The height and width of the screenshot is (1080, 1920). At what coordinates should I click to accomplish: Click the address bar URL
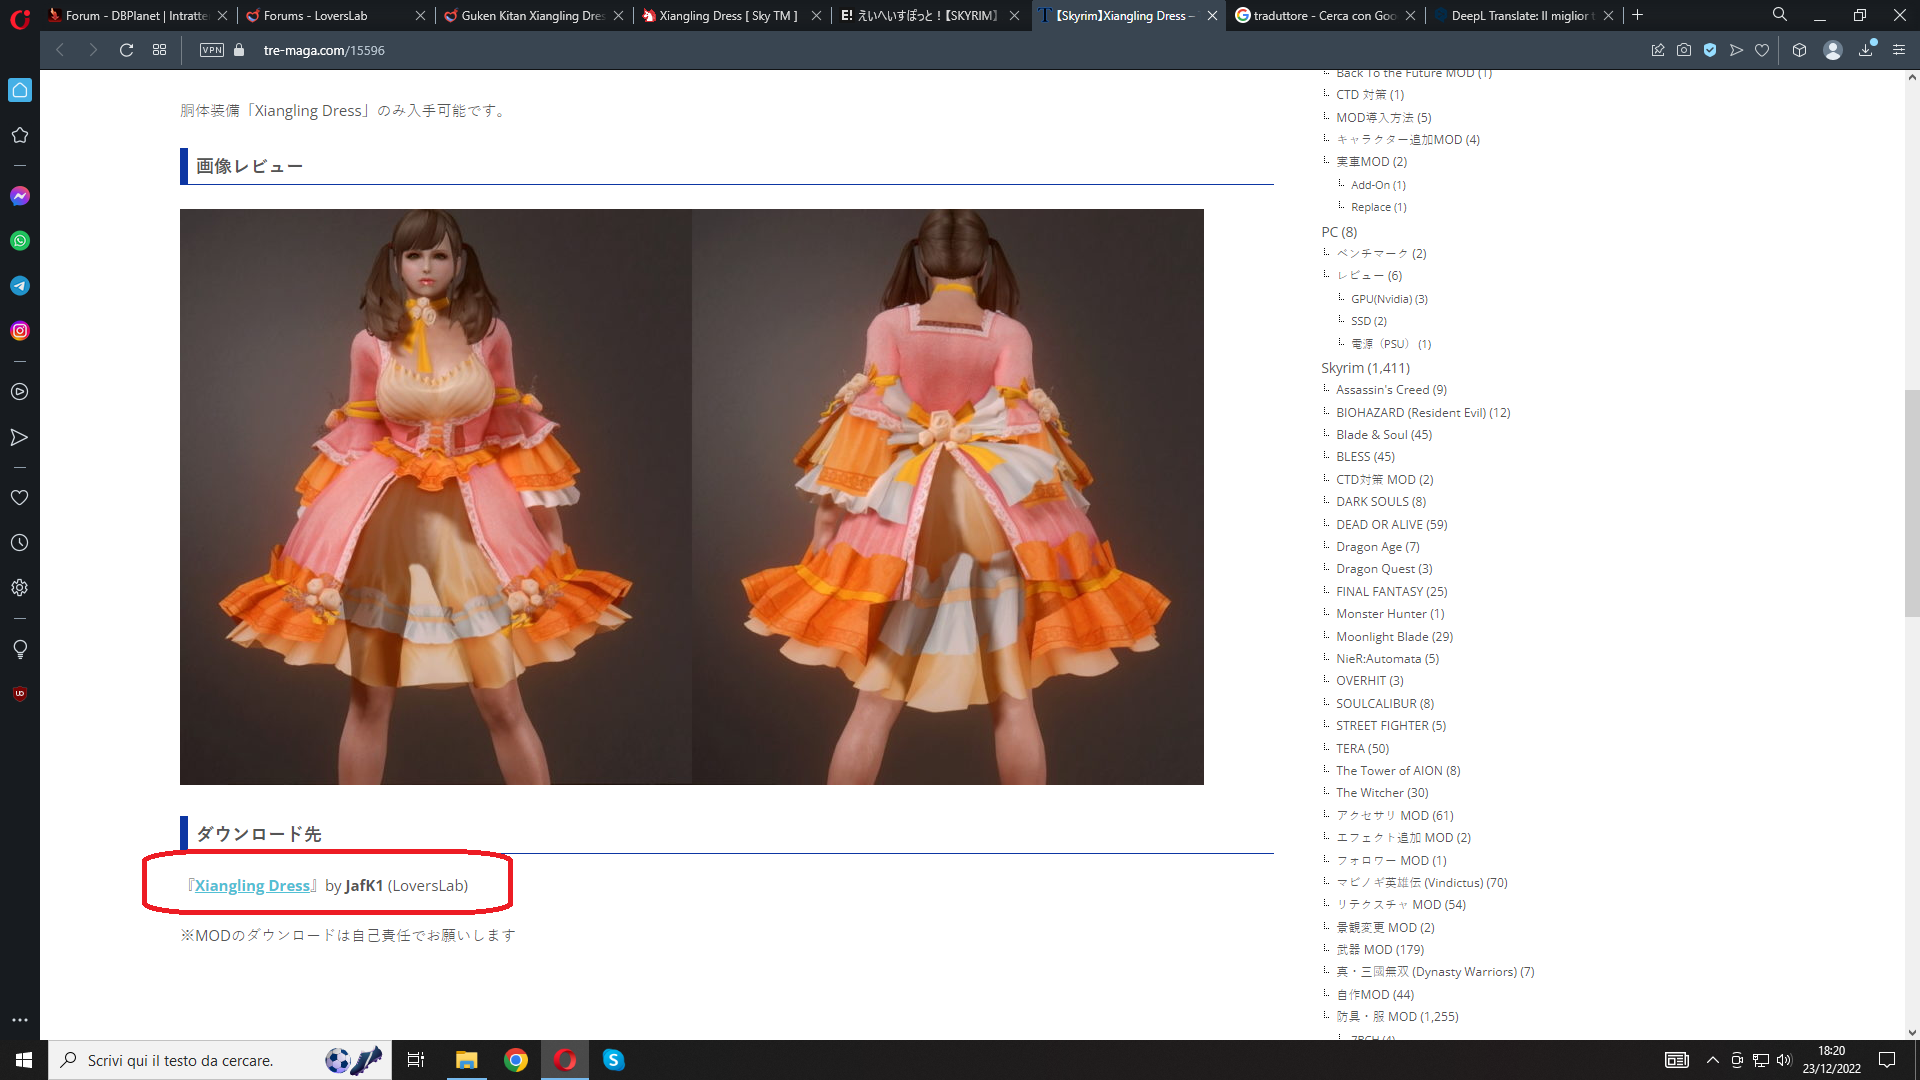(x=324, y=50)
